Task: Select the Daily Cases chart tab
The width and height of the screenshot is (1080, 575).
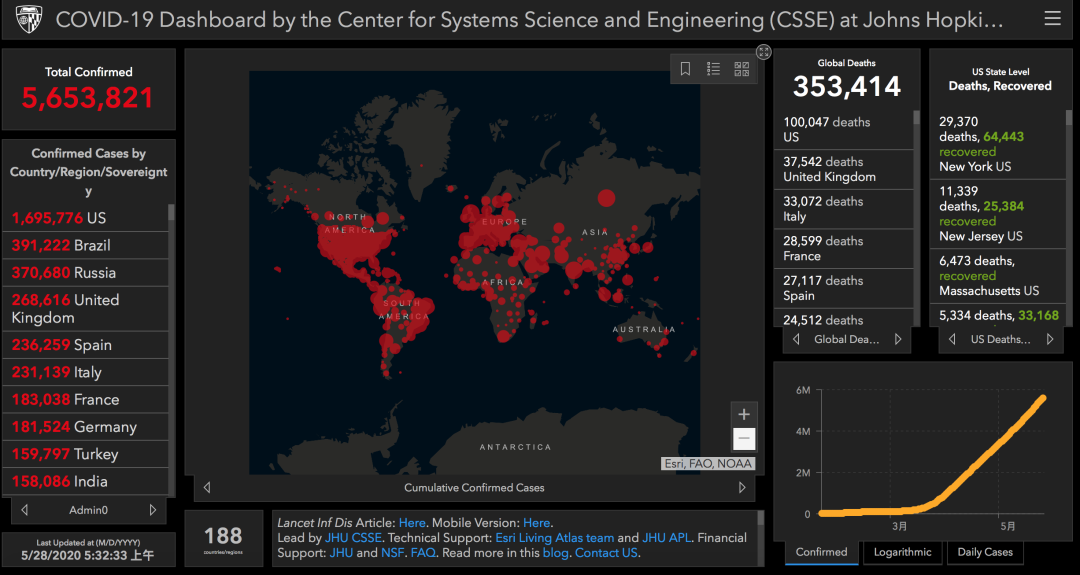Action: point(985,552)
